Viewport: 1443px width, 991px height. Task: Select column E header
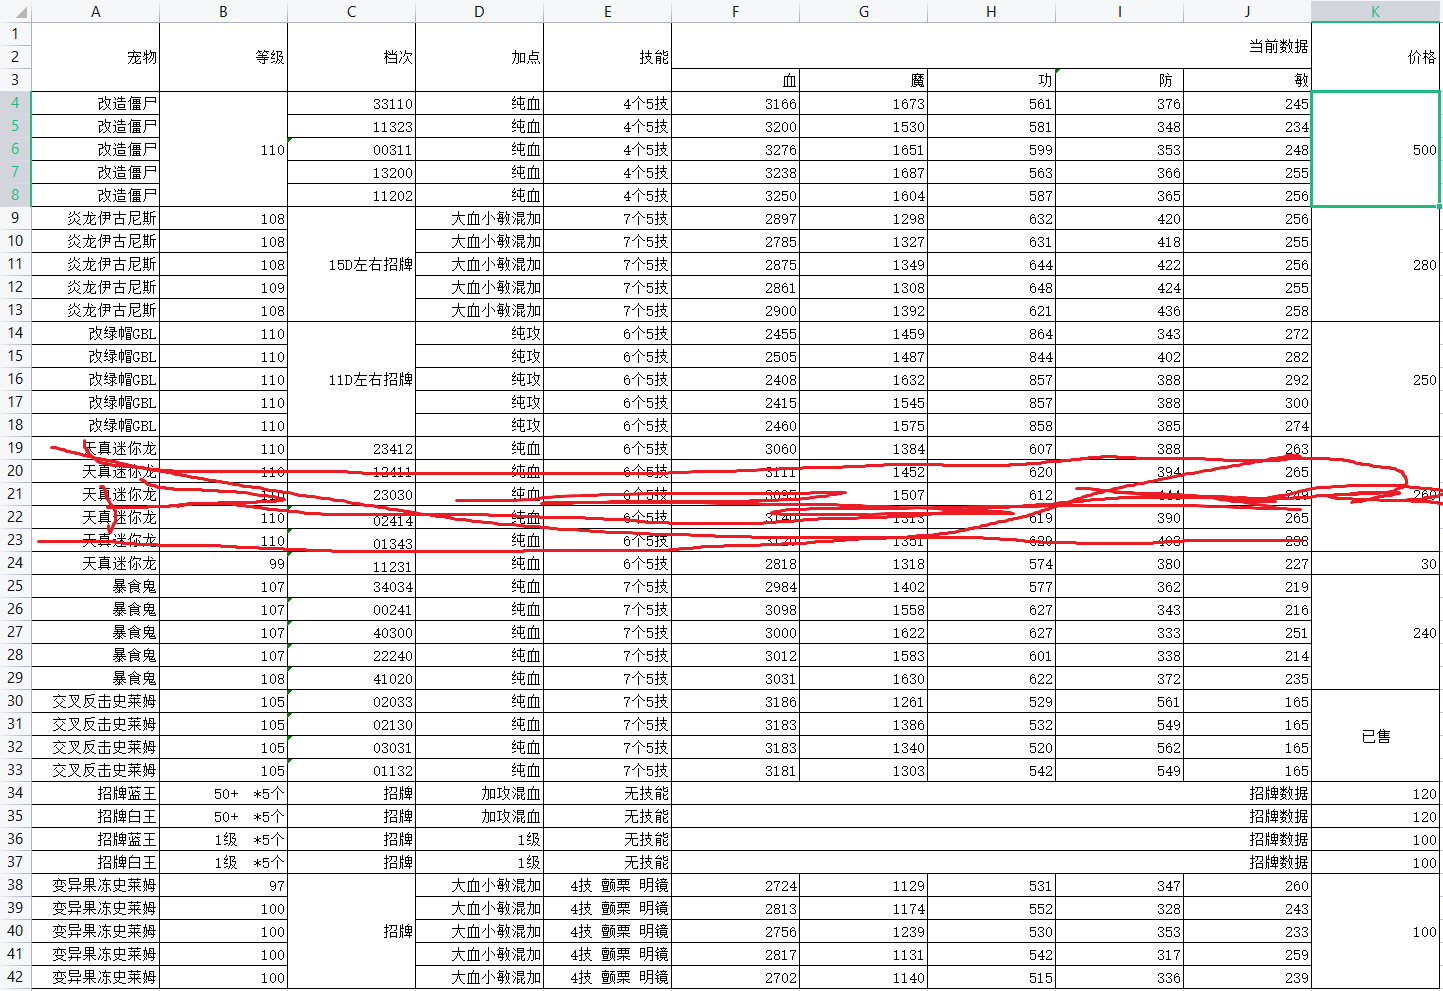[x=607, y=11]
